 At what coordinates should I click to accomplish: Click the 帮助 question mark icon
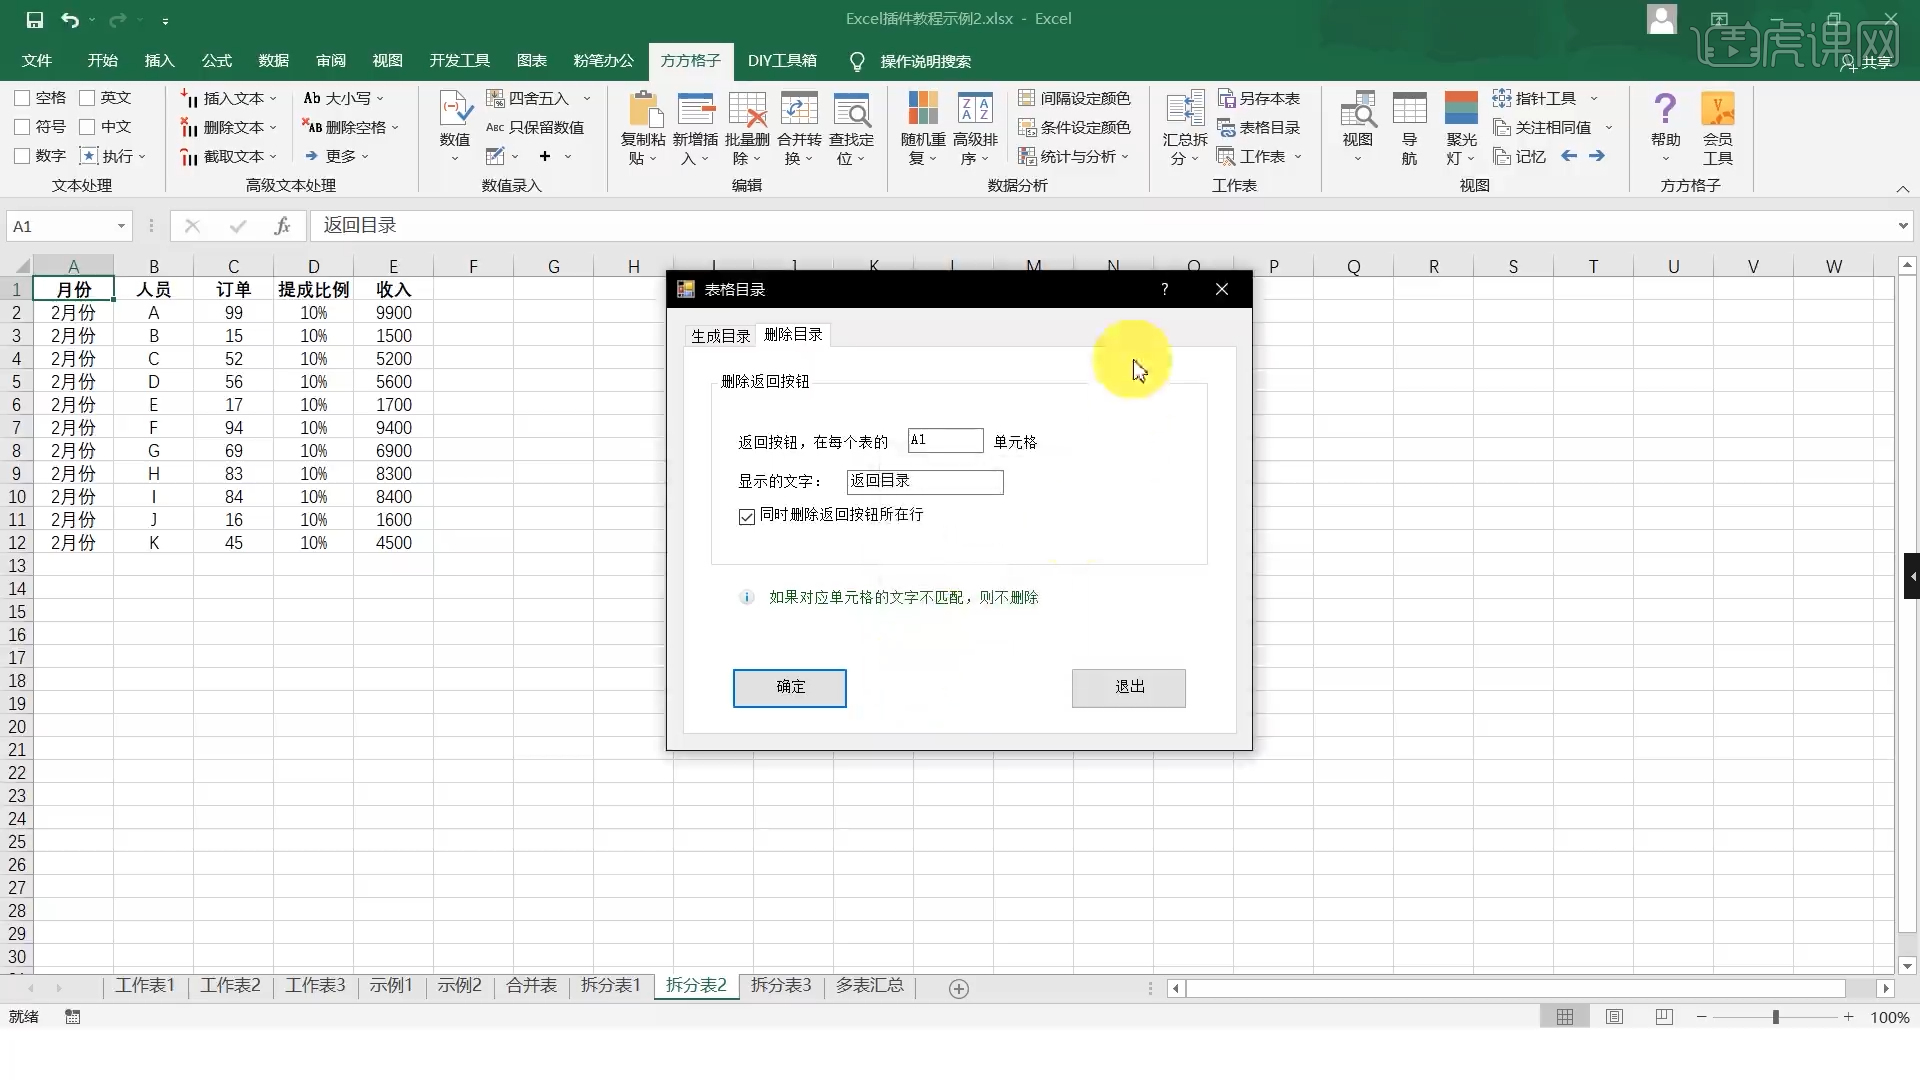tap(1666, 109)
